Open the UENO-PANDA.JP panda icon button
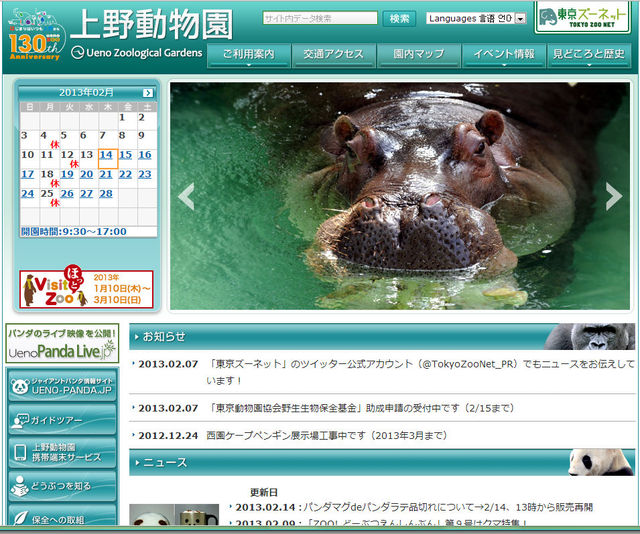 20,386
